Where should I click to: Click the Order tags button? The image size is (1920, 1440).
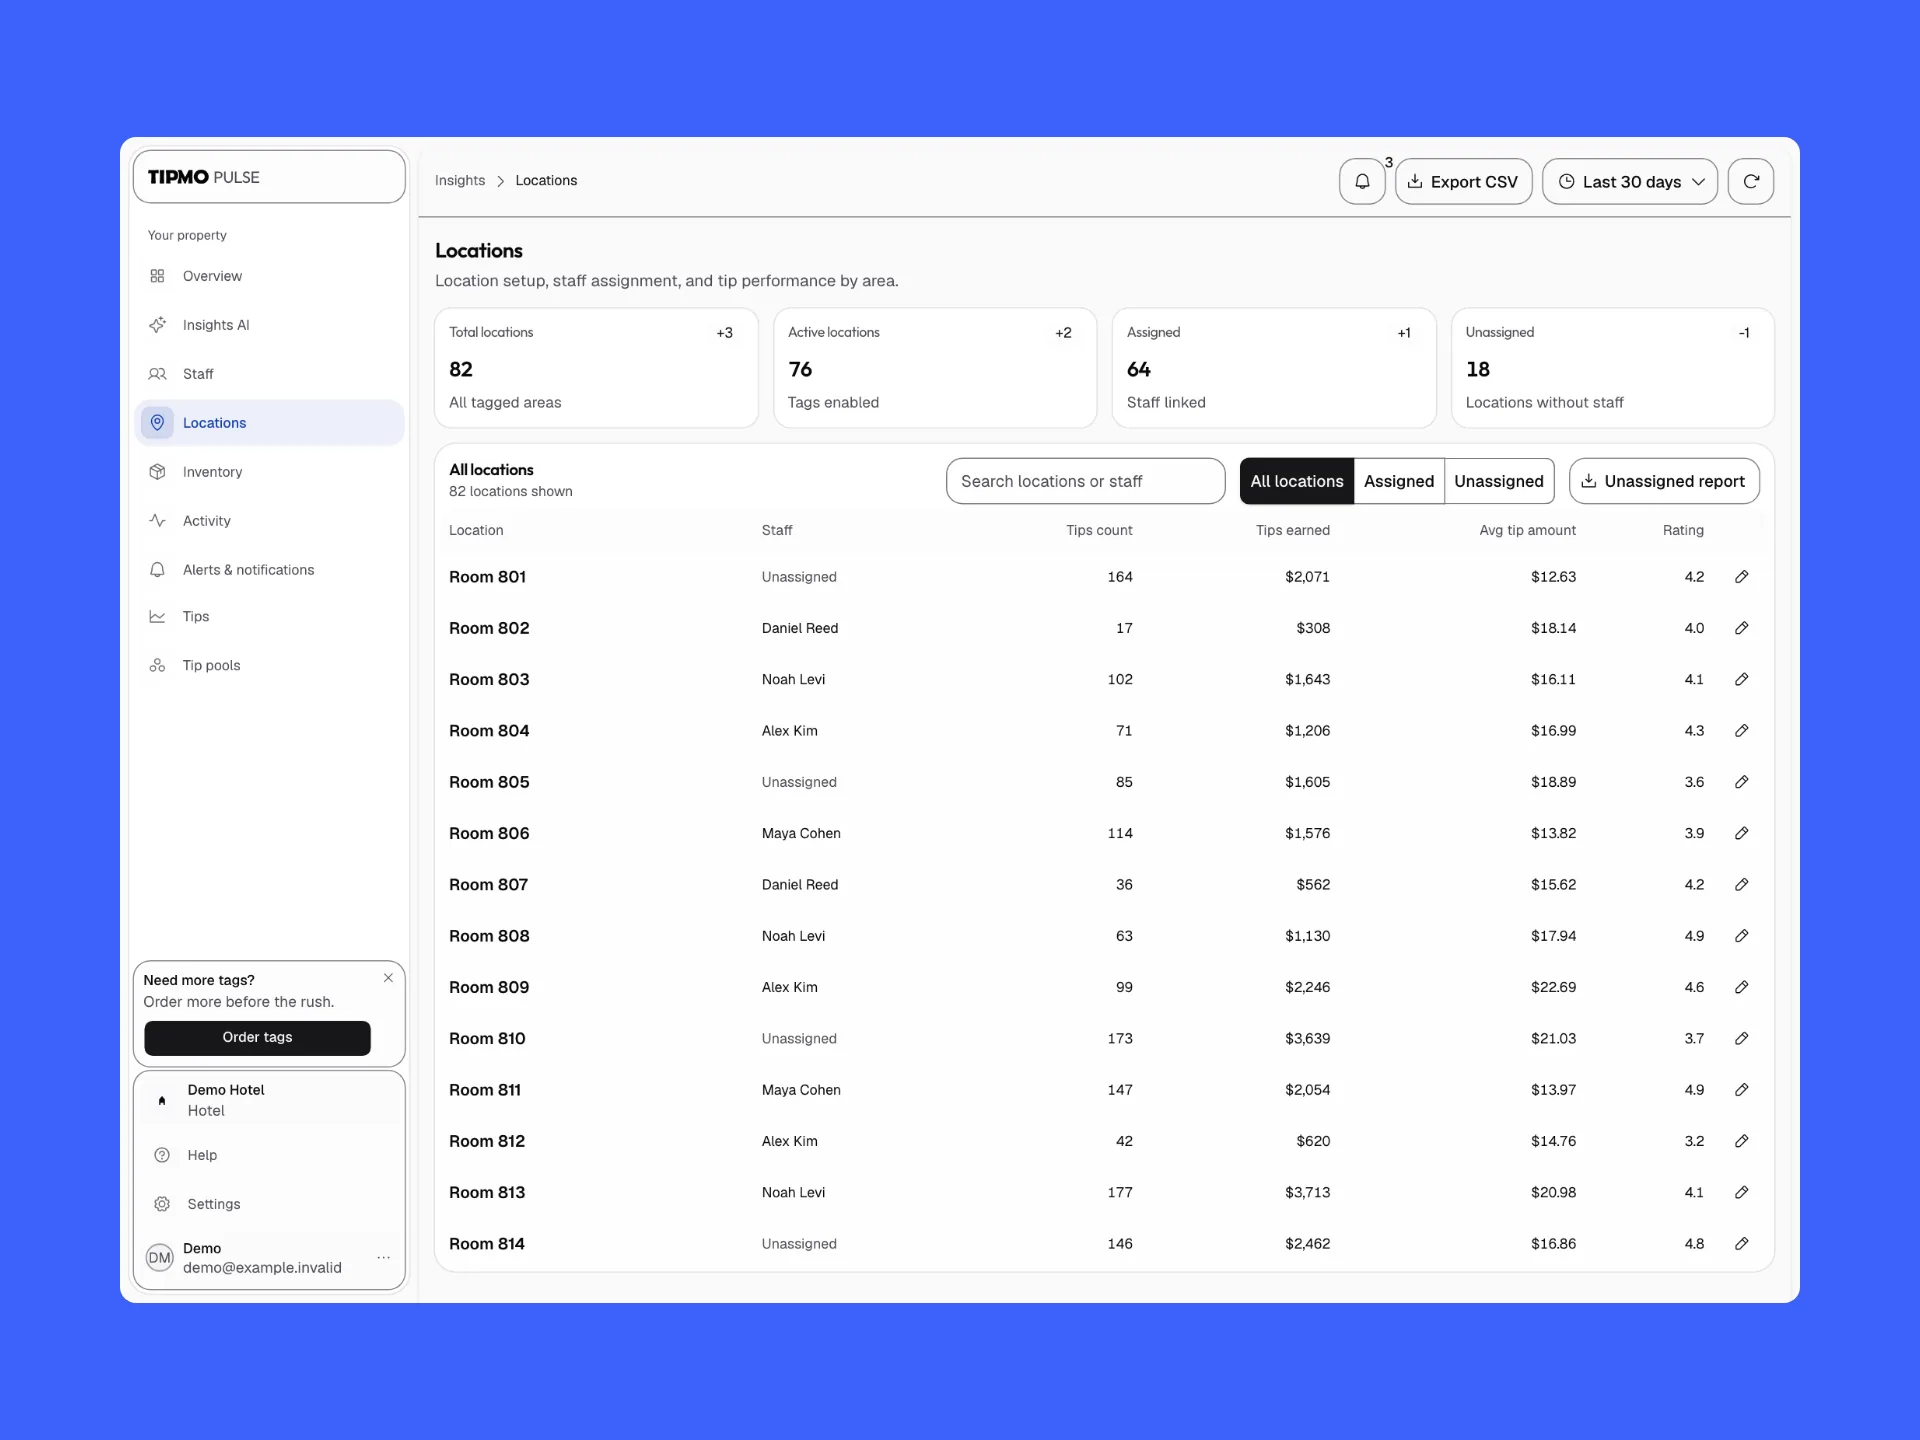point(257,1037)
